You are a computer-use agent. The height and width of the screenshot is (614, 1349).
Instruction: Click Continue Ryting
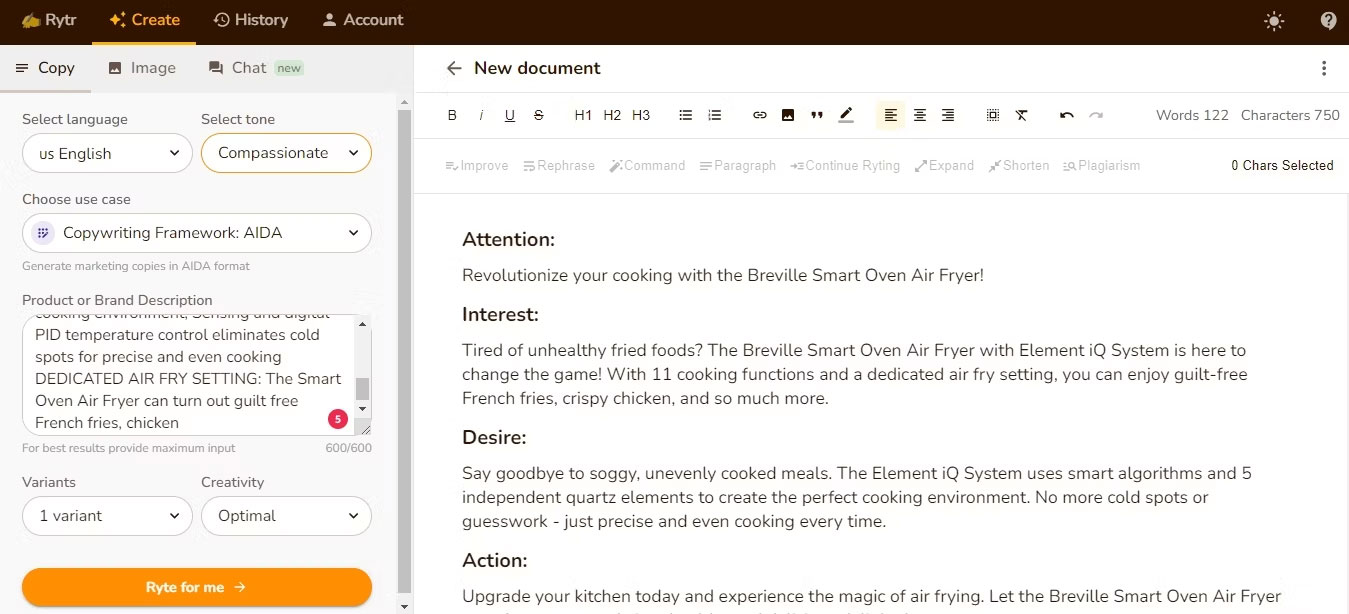pyautogui.click(x=845, y=166)
